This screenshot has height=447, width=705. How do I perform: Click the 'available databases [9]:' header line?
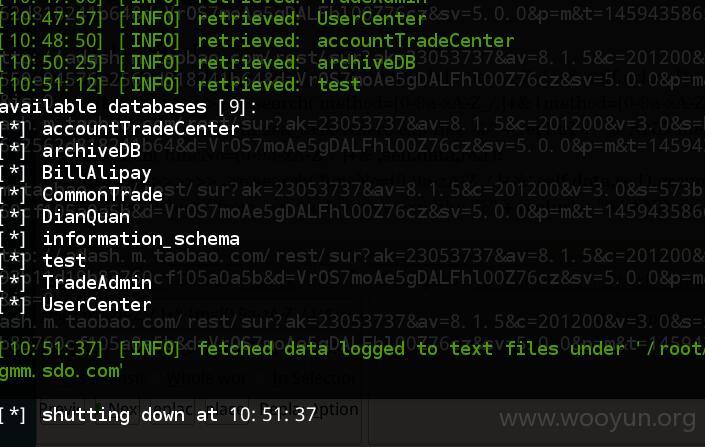click(x=128, y=107)
